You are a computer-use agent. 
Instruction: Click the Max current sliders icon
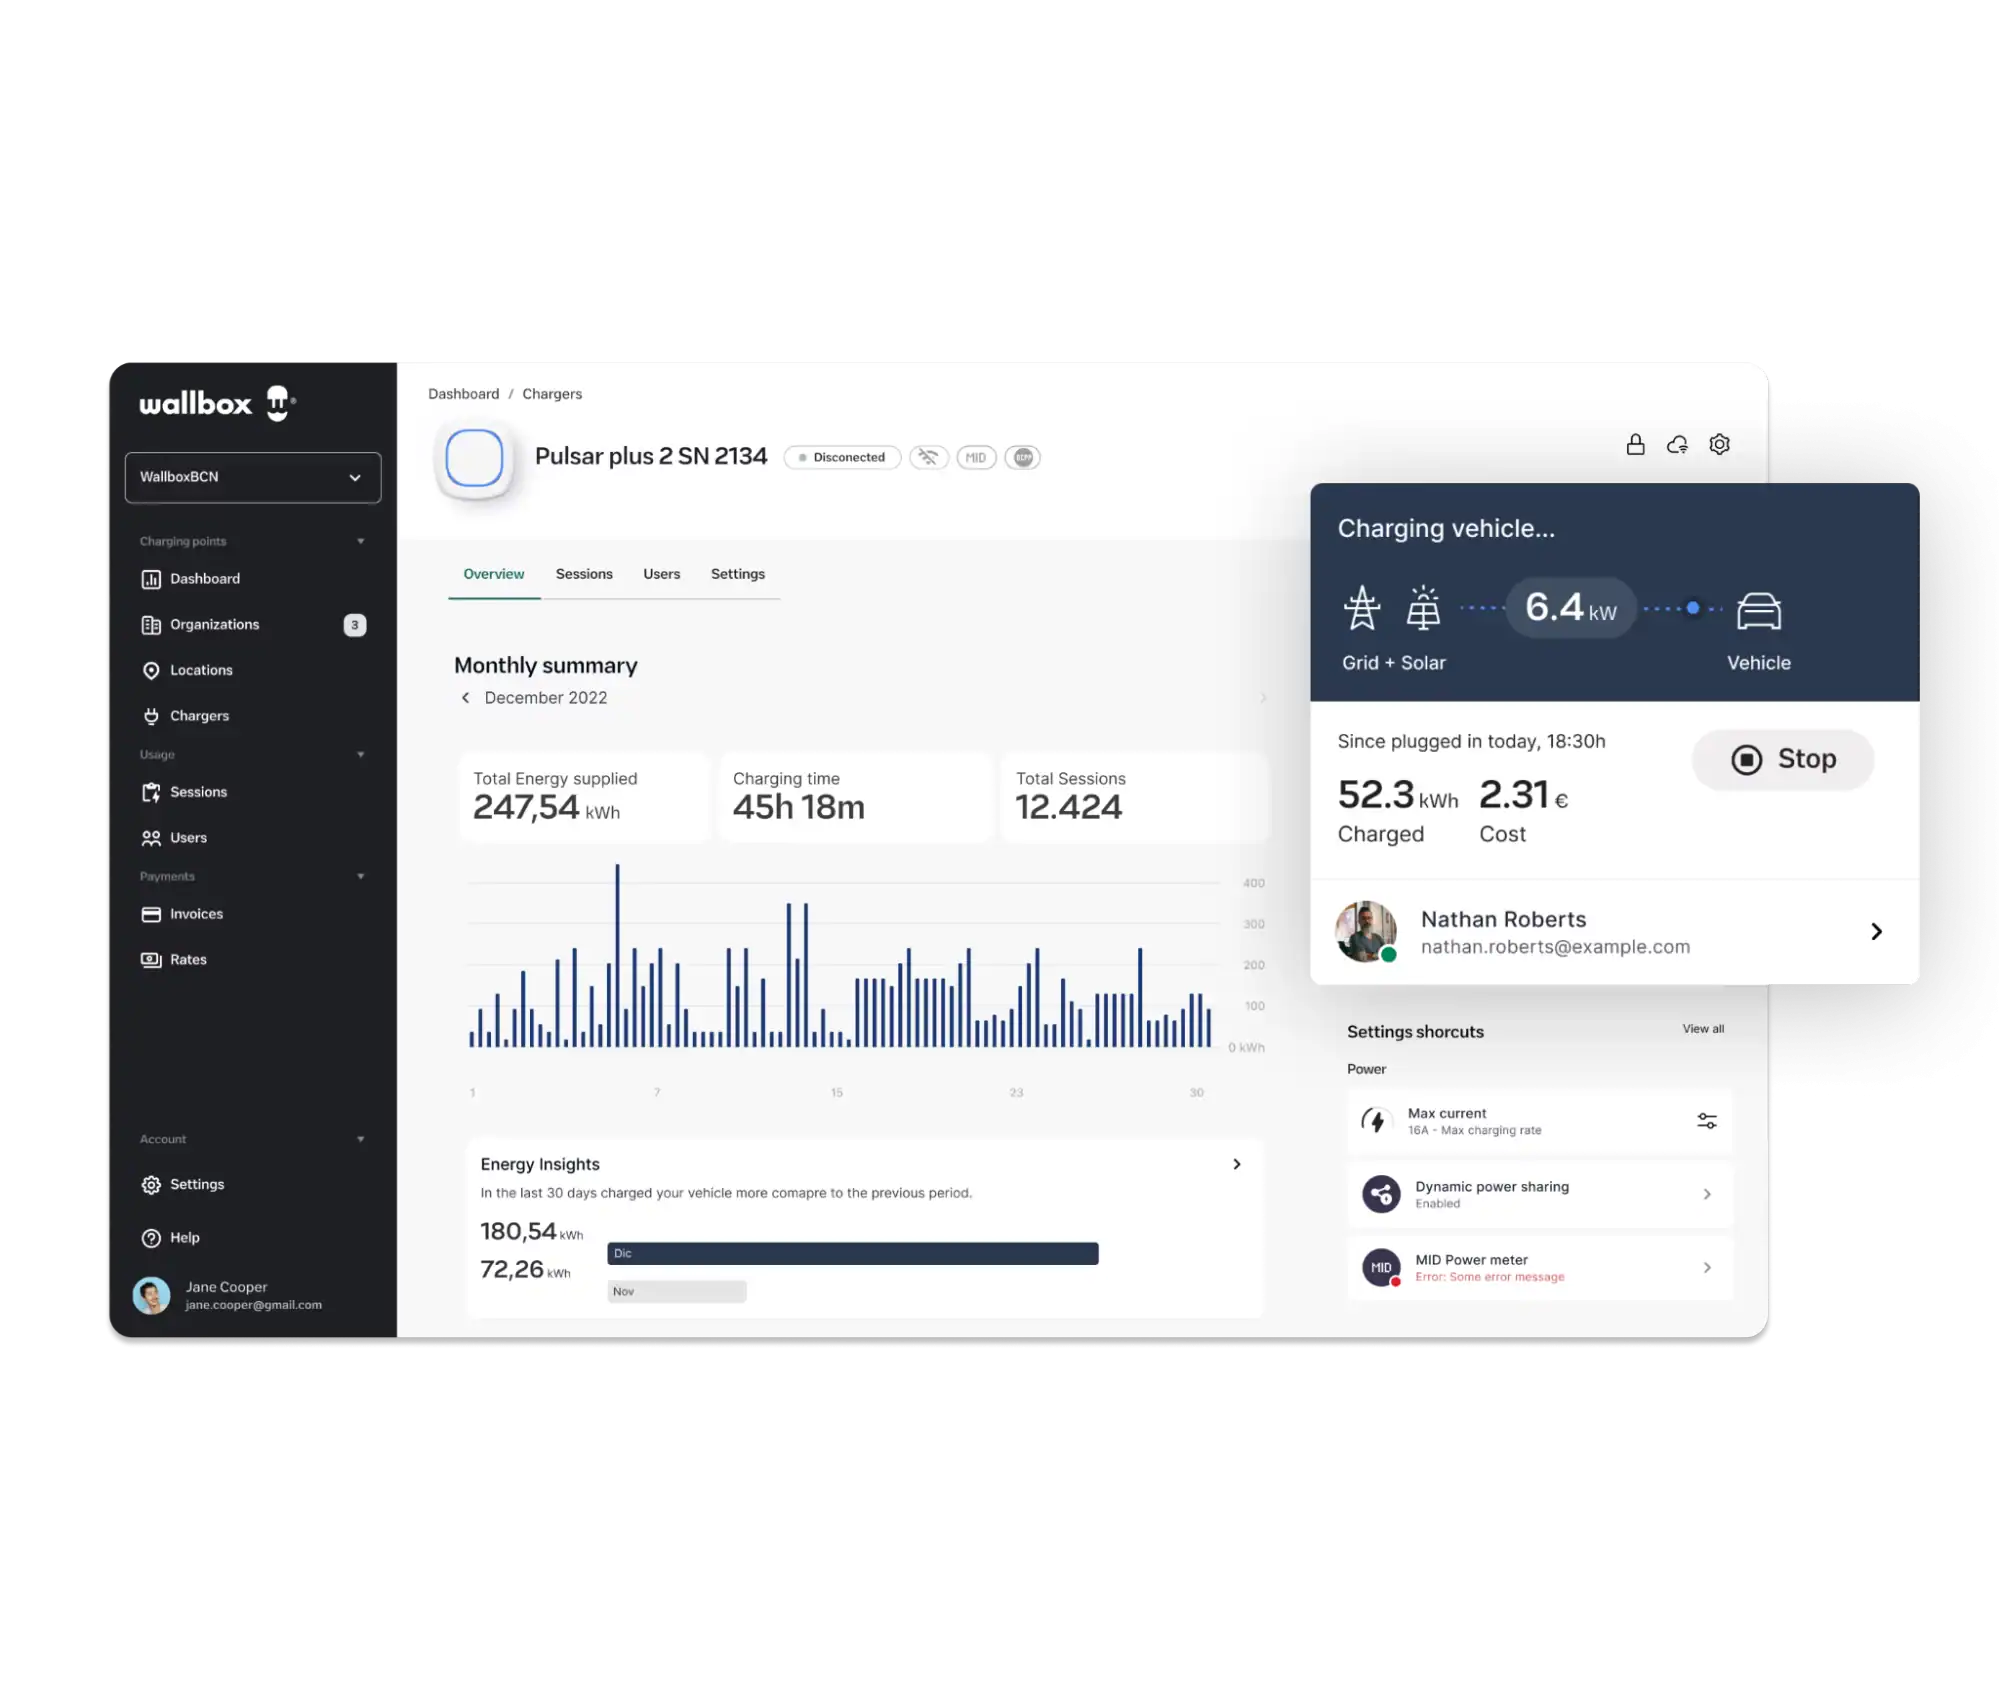[x=1706, y=1121]
